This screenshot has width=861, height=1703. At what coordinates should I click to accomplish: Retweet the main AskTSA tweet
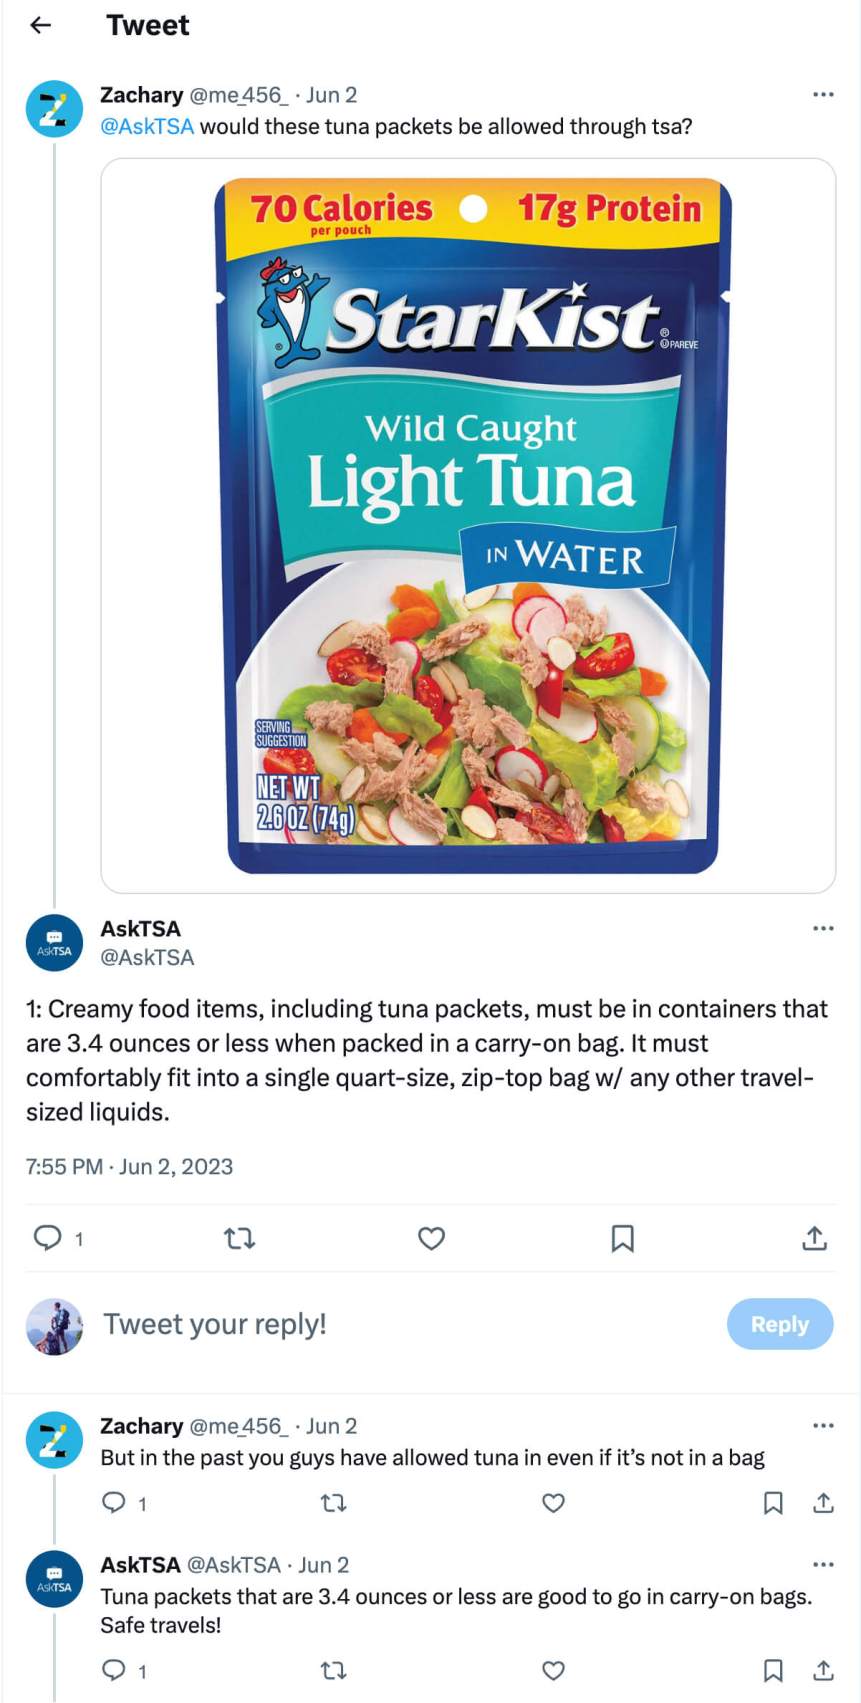click(239, 1239)
